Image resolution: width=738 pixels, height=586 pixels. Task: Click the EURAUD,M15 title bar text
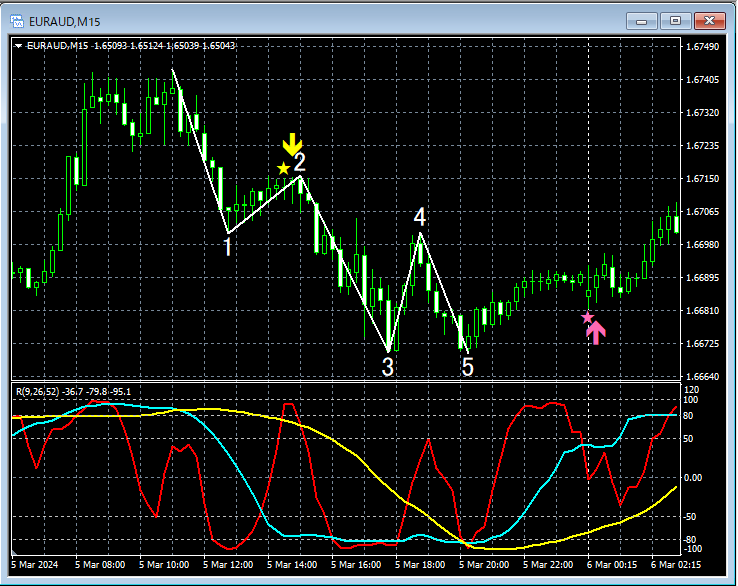[x=64, y=22]
